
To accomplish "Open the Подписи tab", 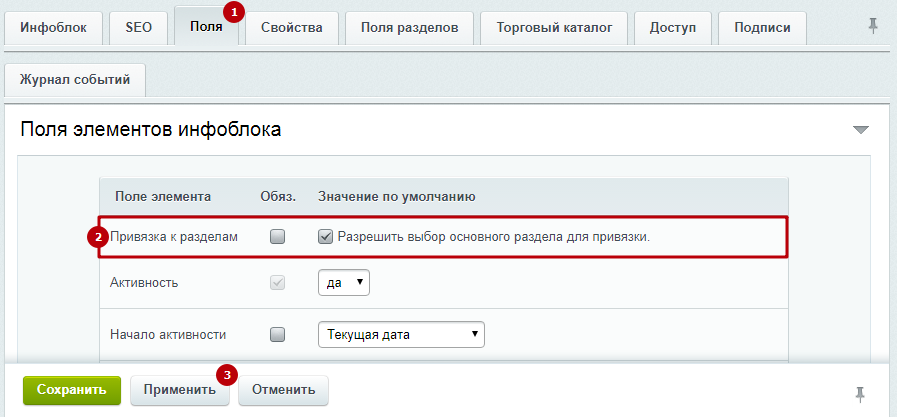I will pyautogui.click(x=762, y=27).
